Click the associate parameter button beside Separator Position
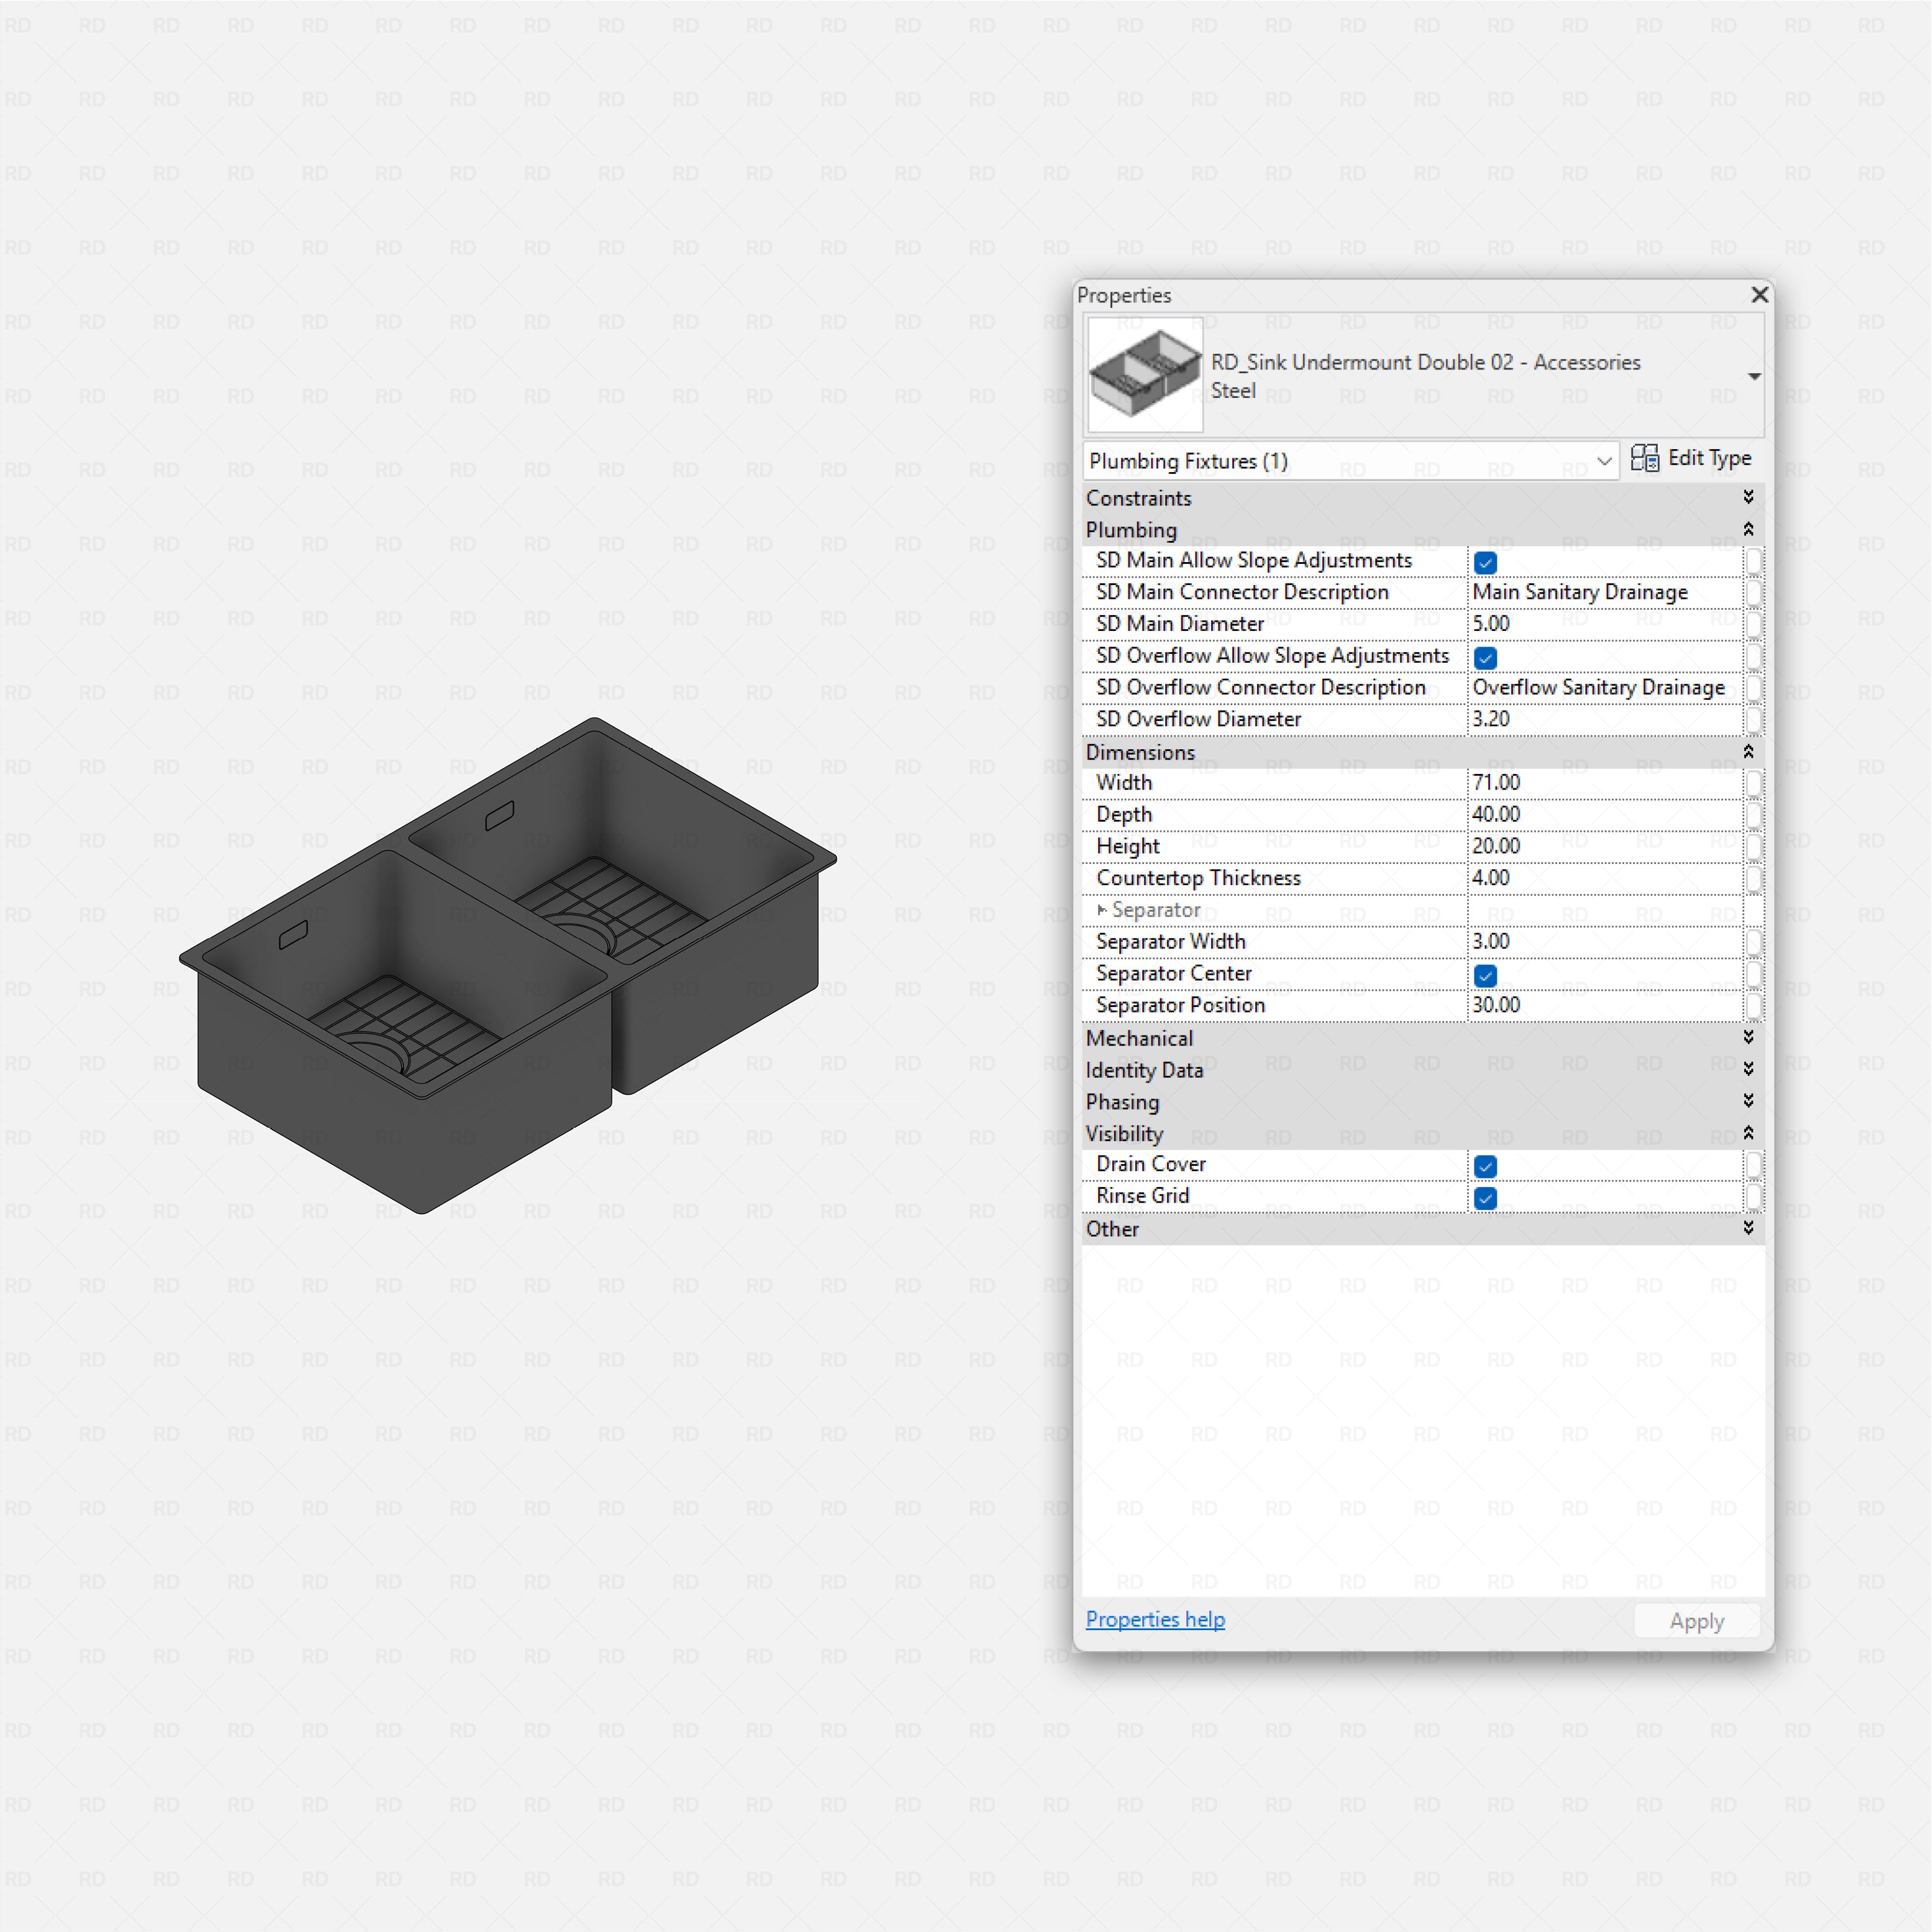1932x1932 pixels. coord(1756,1006)
